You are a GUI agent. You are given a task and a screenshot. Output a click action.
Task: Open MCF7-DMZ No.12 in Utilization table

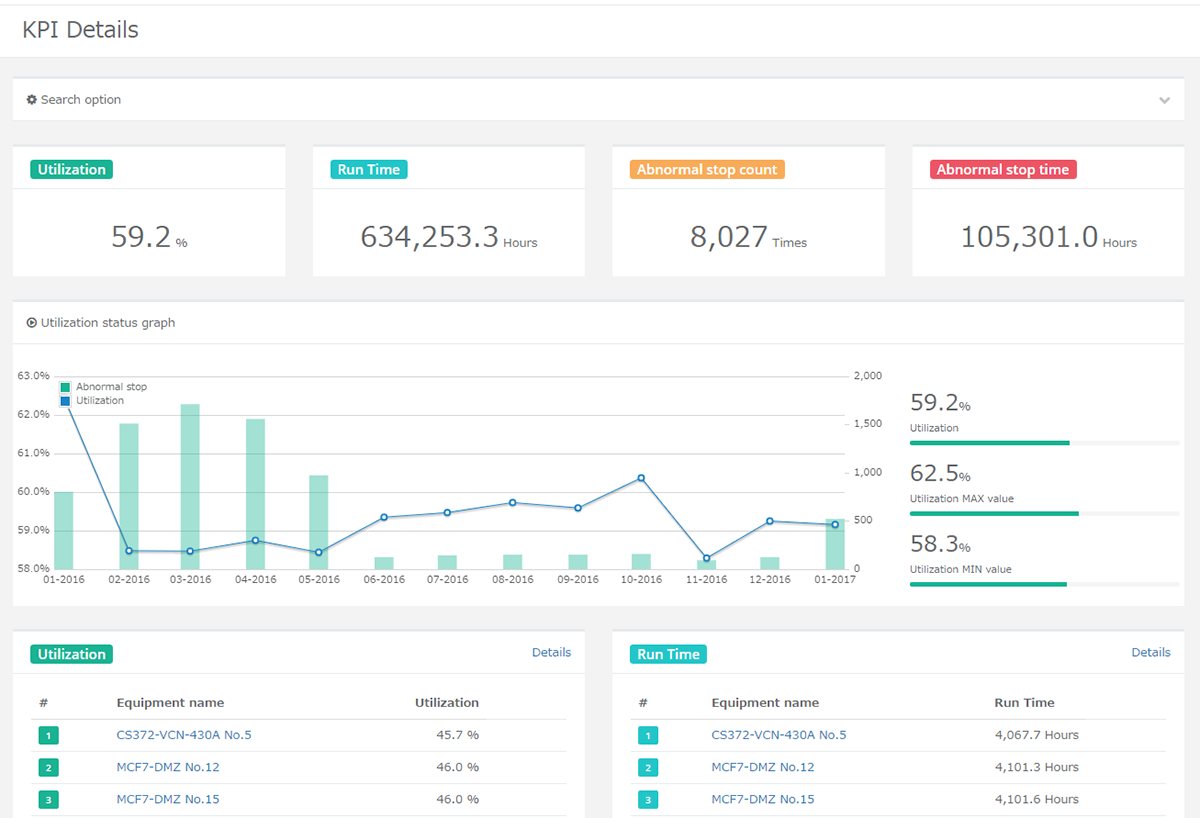168,767
